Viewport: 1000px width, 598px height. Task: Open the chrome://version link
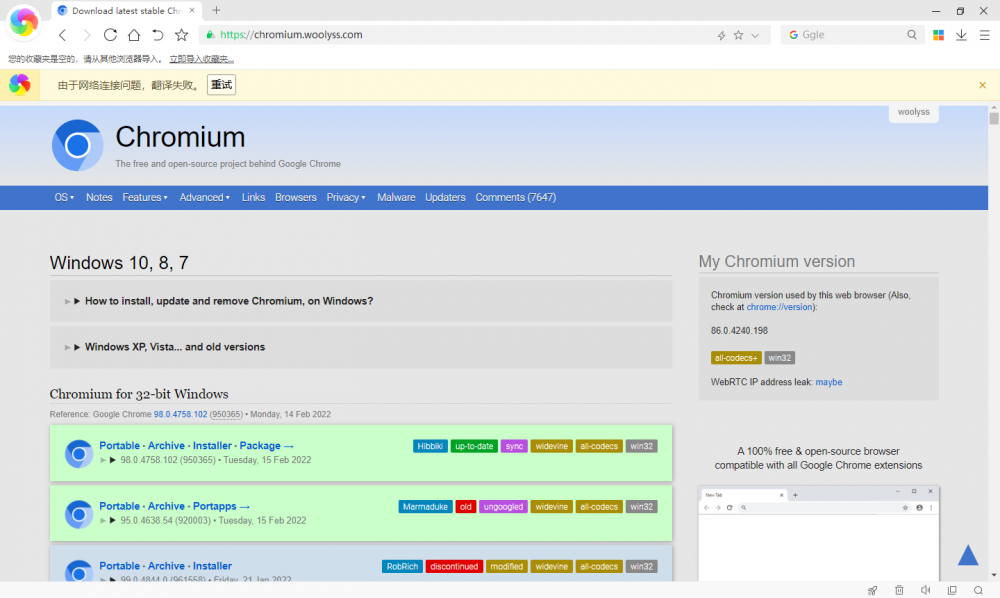pos(780,308)
